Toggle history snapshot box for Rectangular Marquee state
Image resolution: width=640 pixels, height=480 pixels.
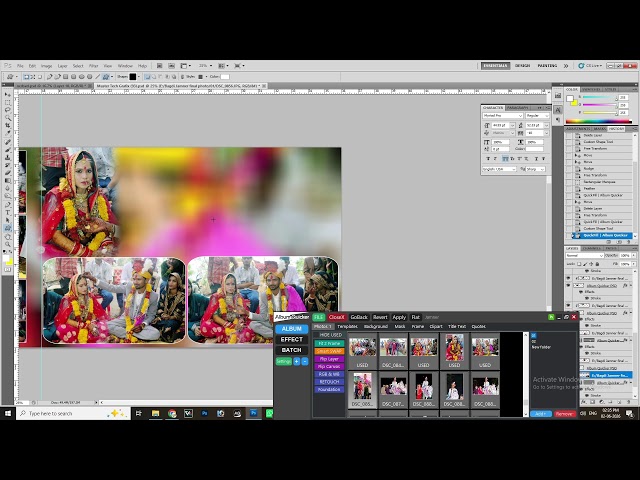coord(569,182)
